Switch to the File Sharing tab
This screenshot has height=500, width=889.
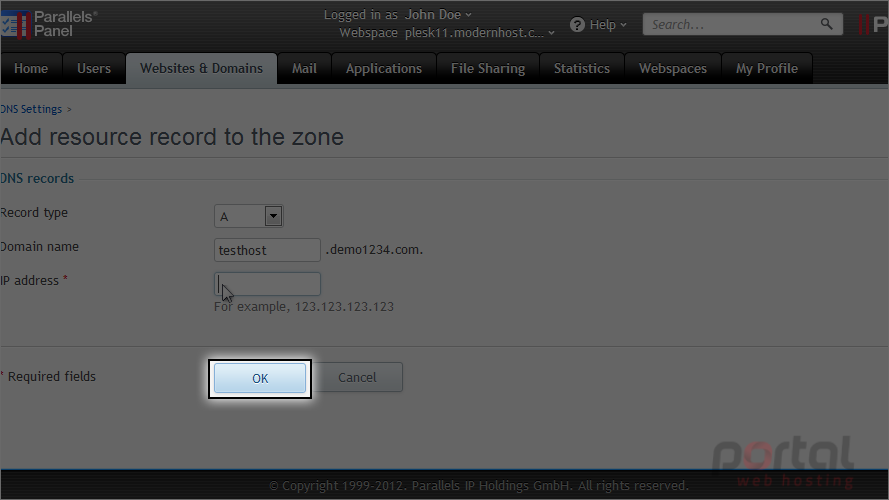click(x=488, y=69)
